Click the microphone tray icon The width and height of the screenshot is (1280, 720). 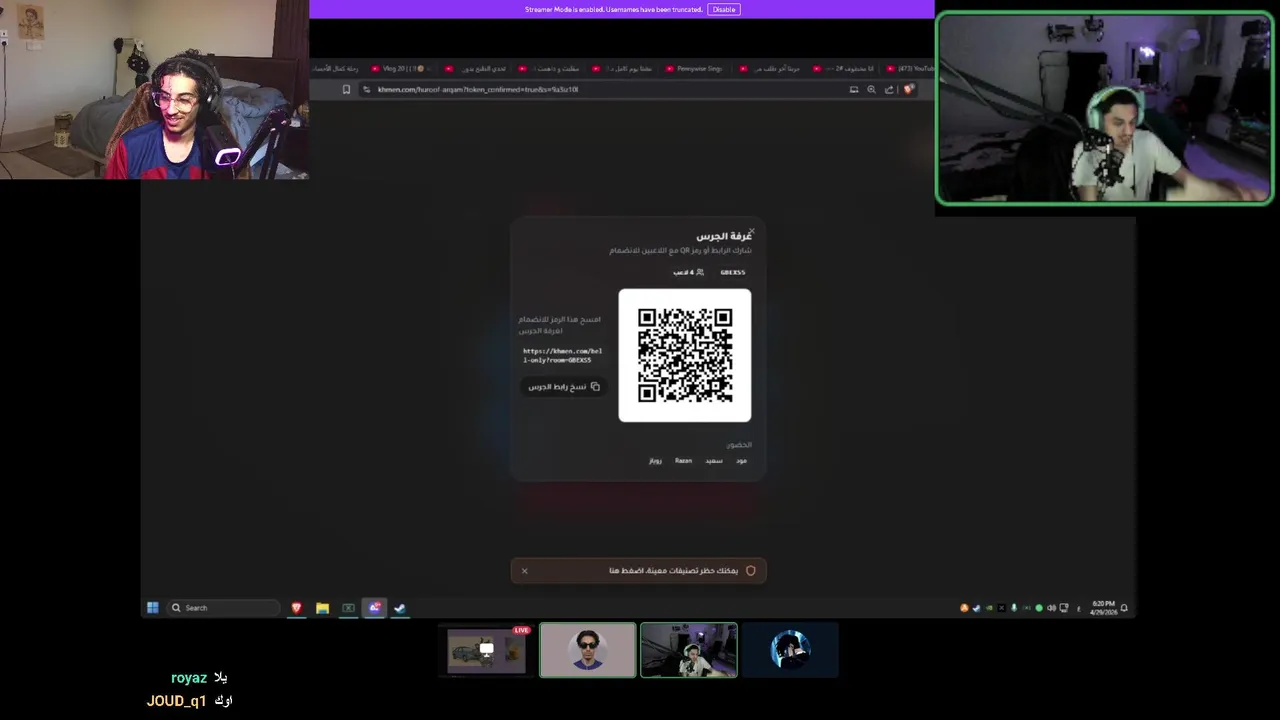point(1013,608)
